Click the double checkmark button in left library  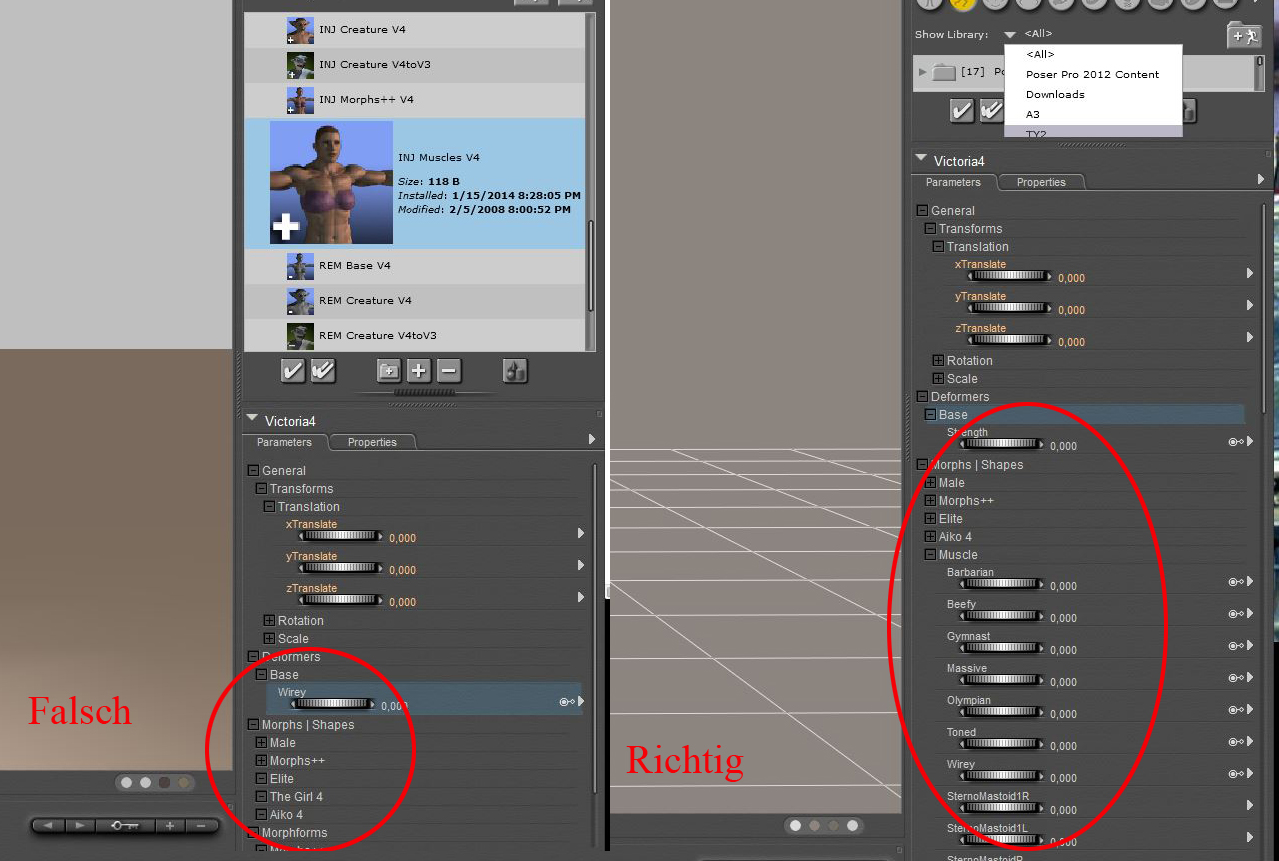(x=323, y=371)
